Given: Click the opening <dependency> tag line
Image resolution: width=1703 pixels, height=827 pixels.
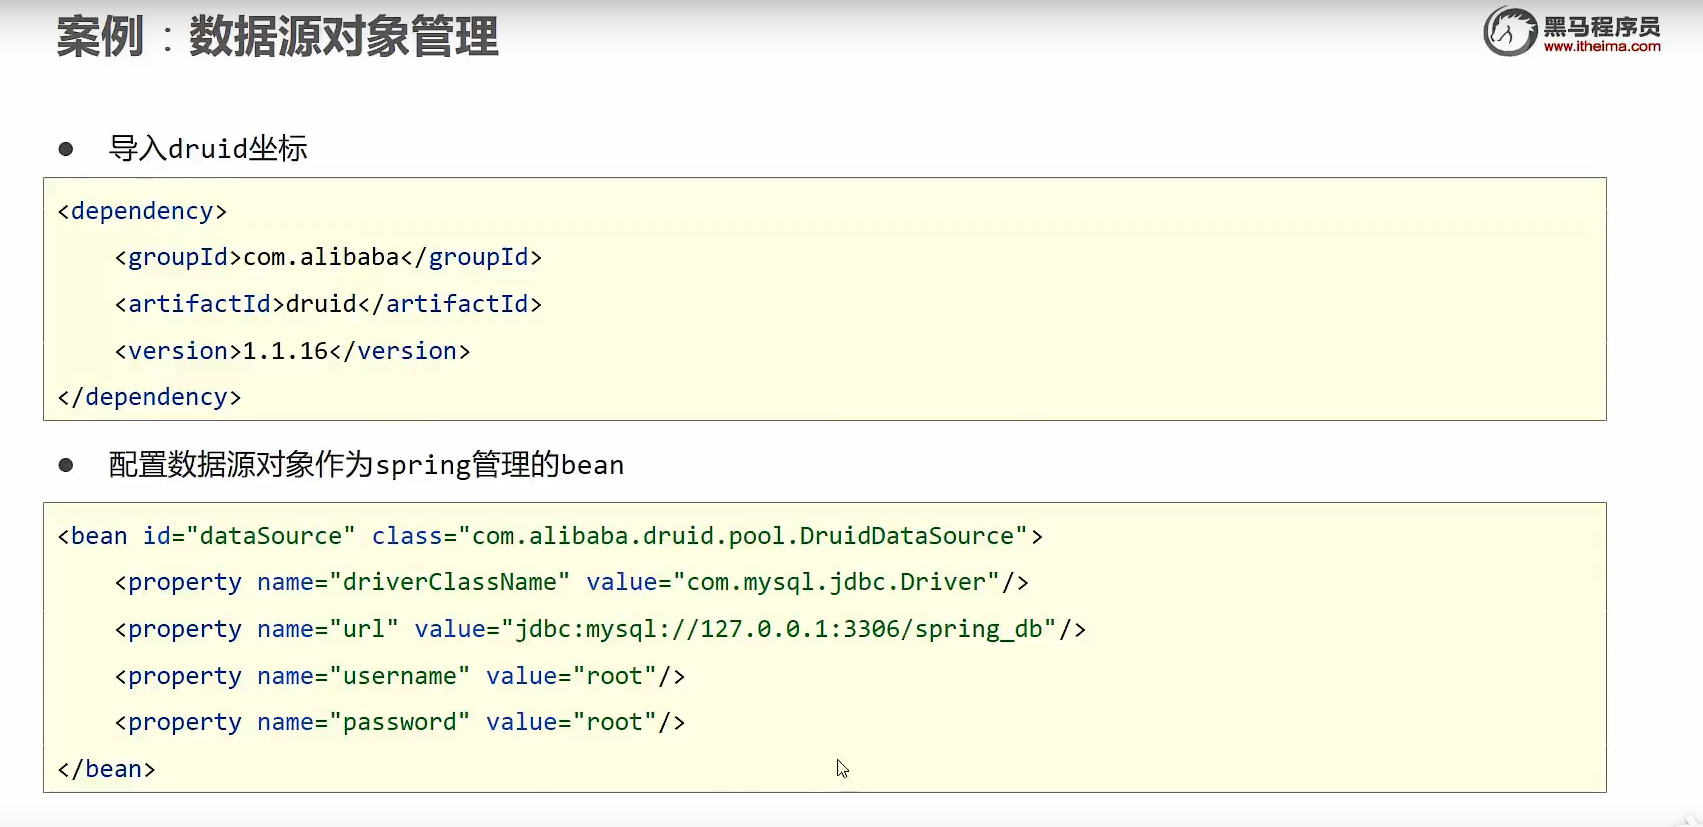Looking at the screenshot, I should (x=143, y=211).
